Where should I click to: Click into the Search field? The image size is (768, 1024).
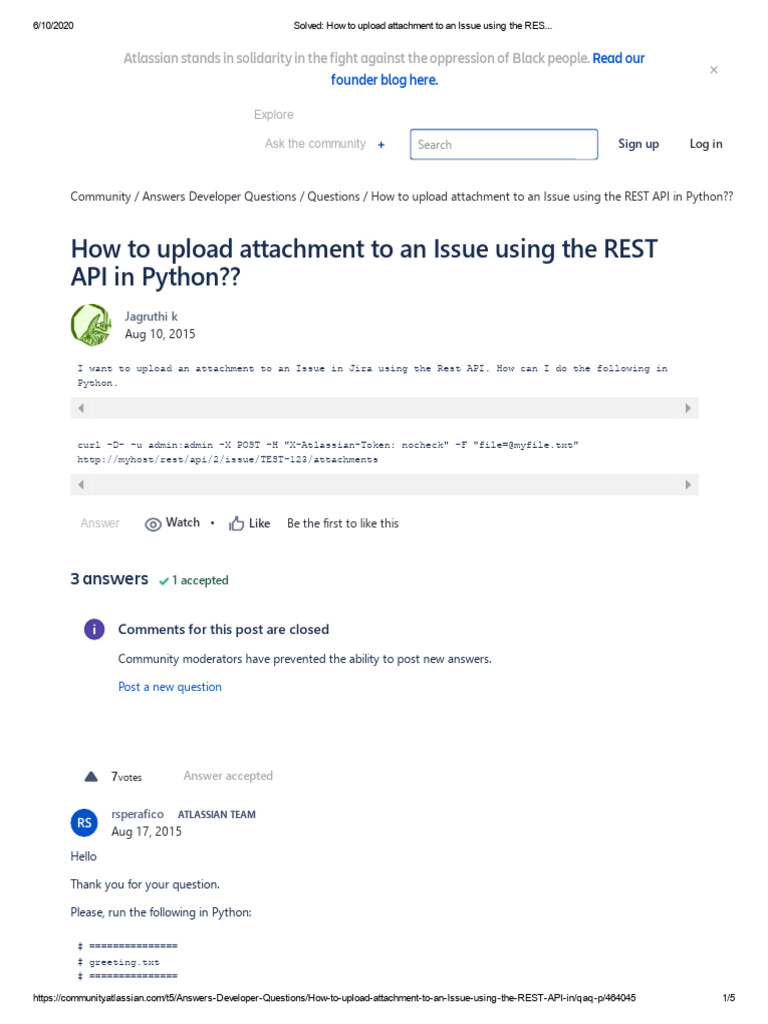coord(503,144)
